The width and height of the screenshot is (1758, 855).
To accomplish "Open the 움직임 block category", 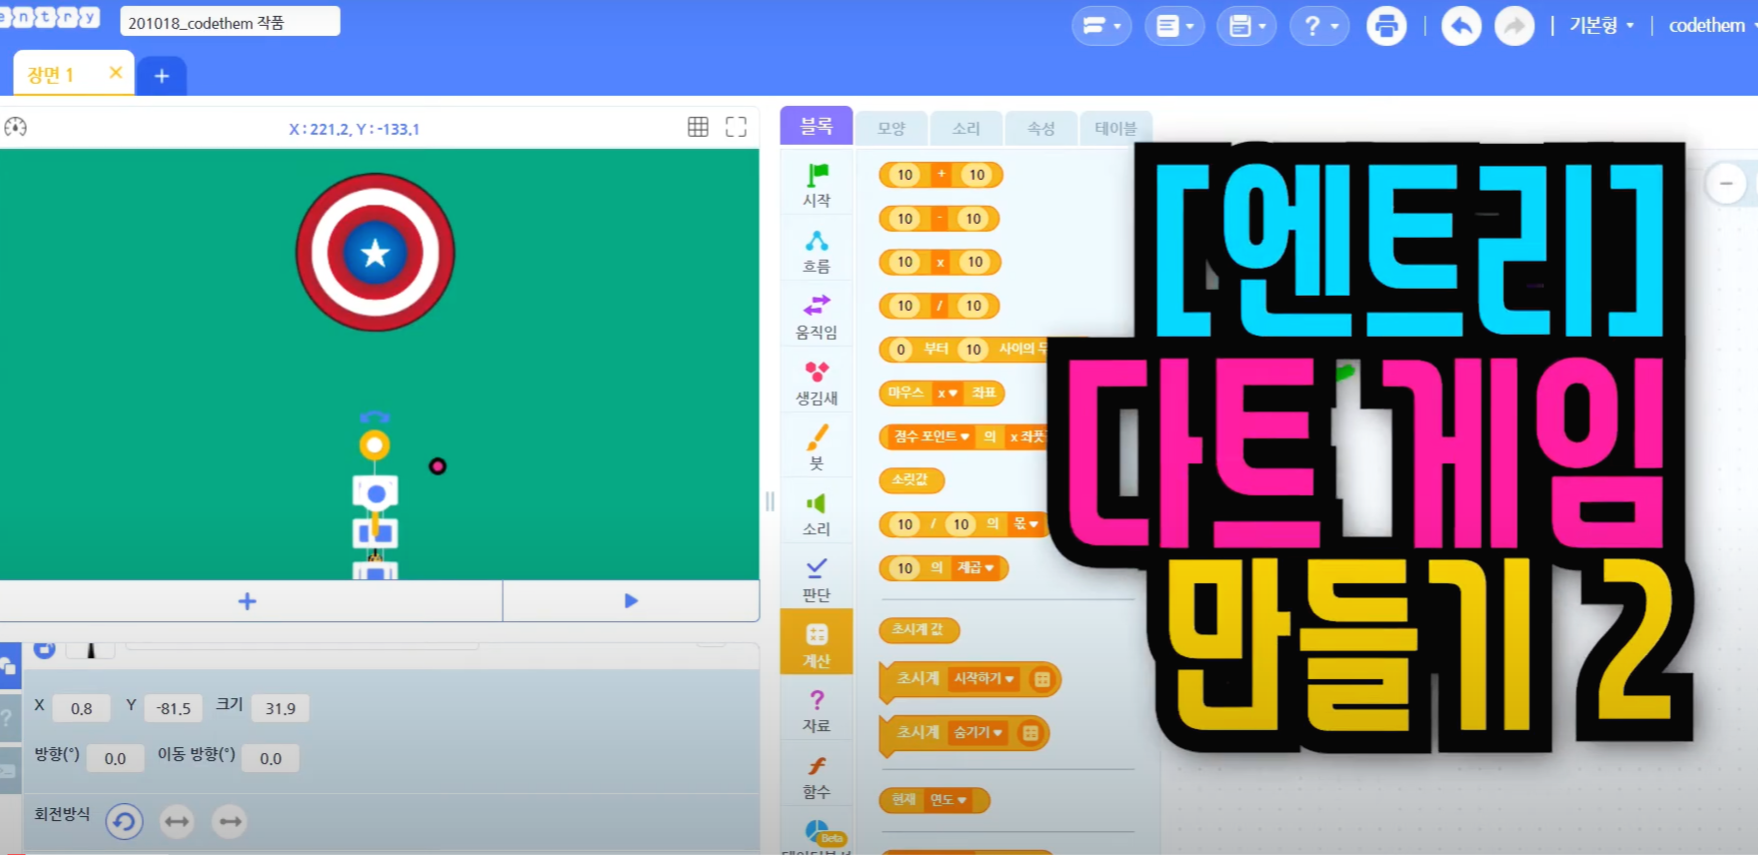I will (816, 317).
